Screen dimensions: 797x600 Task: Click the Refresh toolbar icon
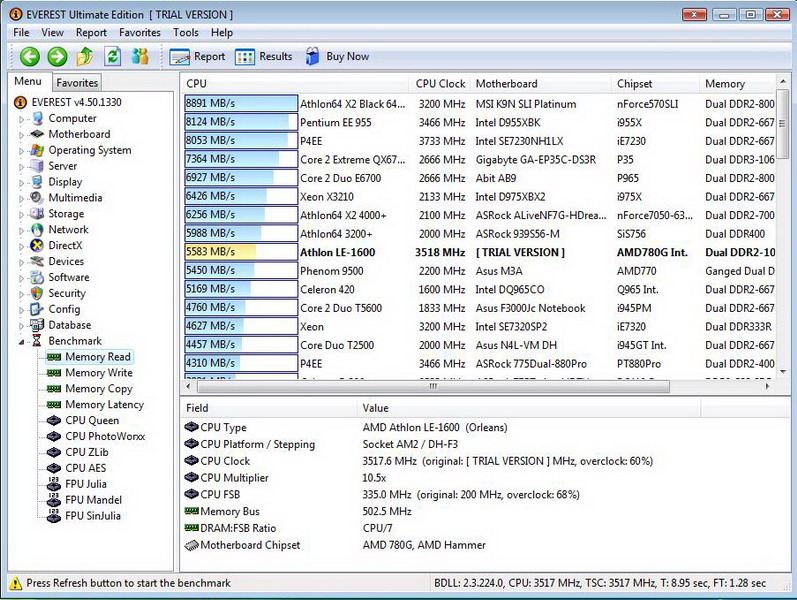[113, 57]
